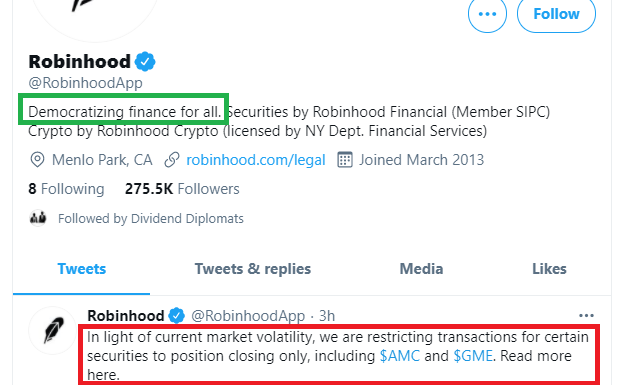Click the chain link icon before robinhood.com/legal
636x385 pixels.
pos(172,160)
